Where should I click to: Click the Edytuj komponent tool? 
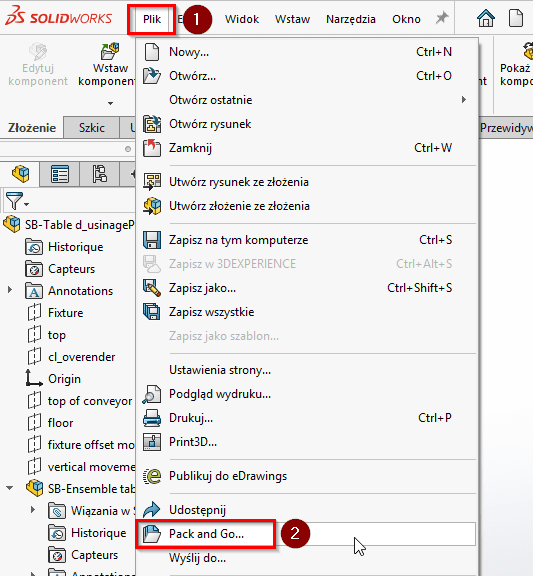[38, 64]
